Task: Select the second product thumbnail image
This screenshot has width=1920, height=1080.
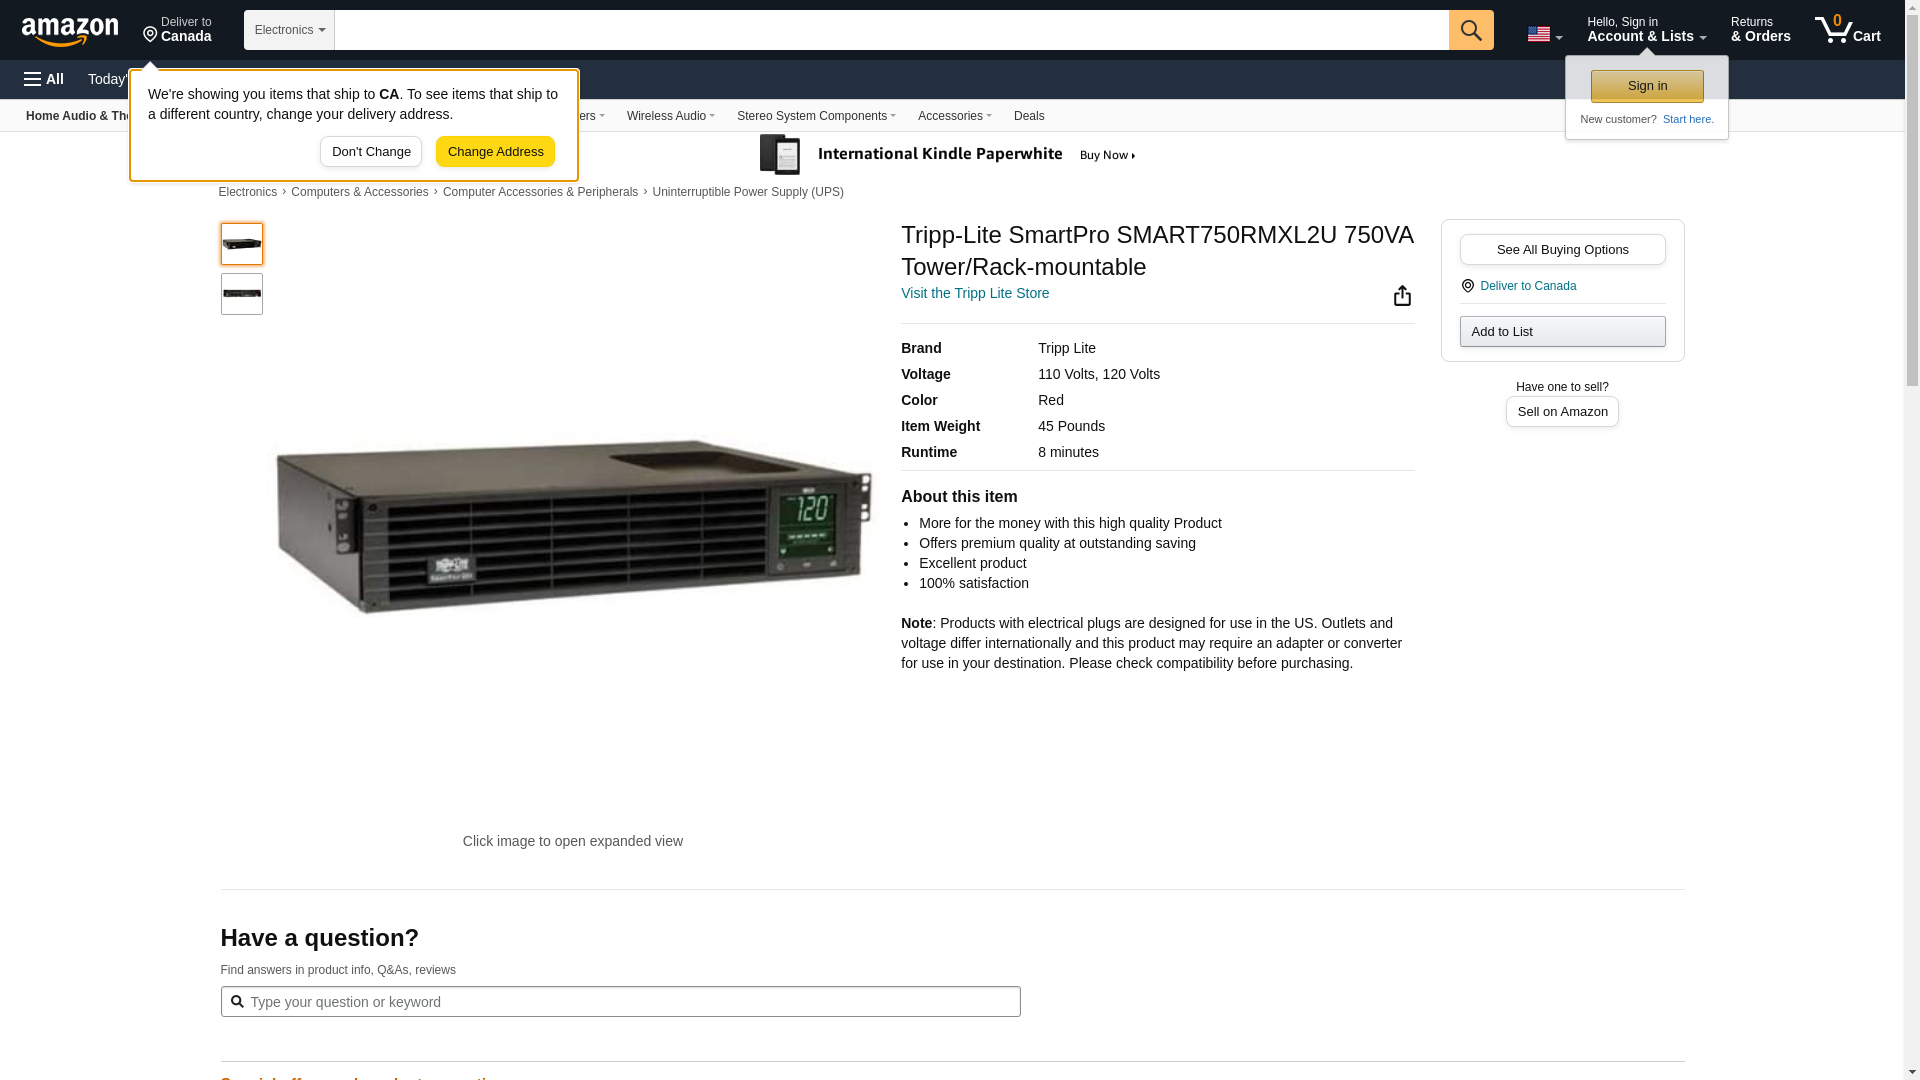Action: (242, 294)
